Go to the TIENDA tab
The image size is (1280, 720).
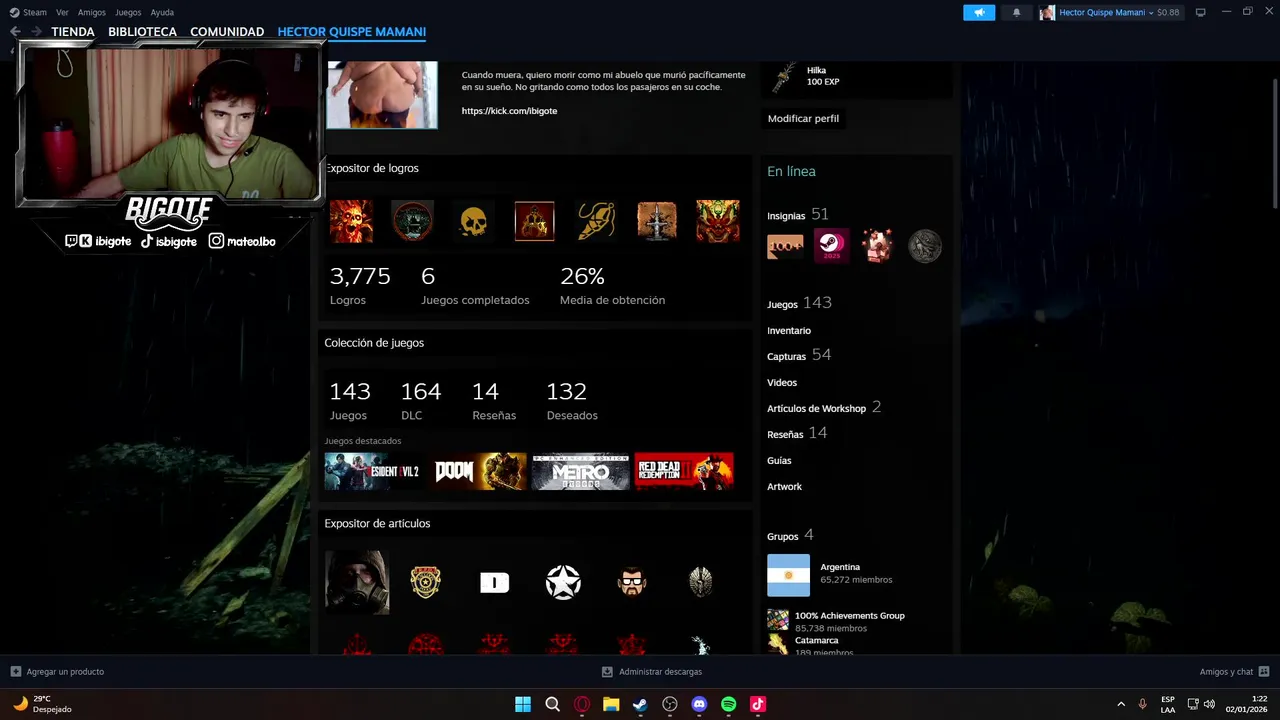[73, 32]
